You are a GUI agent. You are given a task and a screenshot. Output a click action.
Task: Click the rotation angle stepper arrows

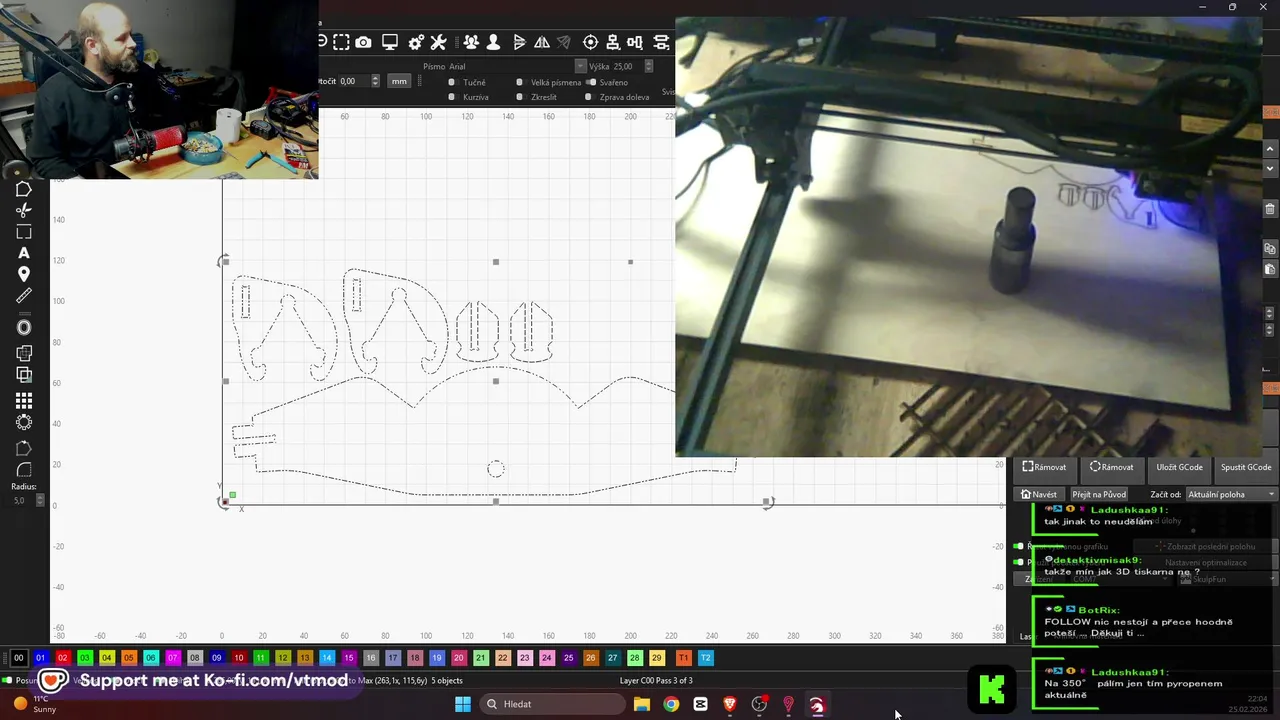point(375,81)
